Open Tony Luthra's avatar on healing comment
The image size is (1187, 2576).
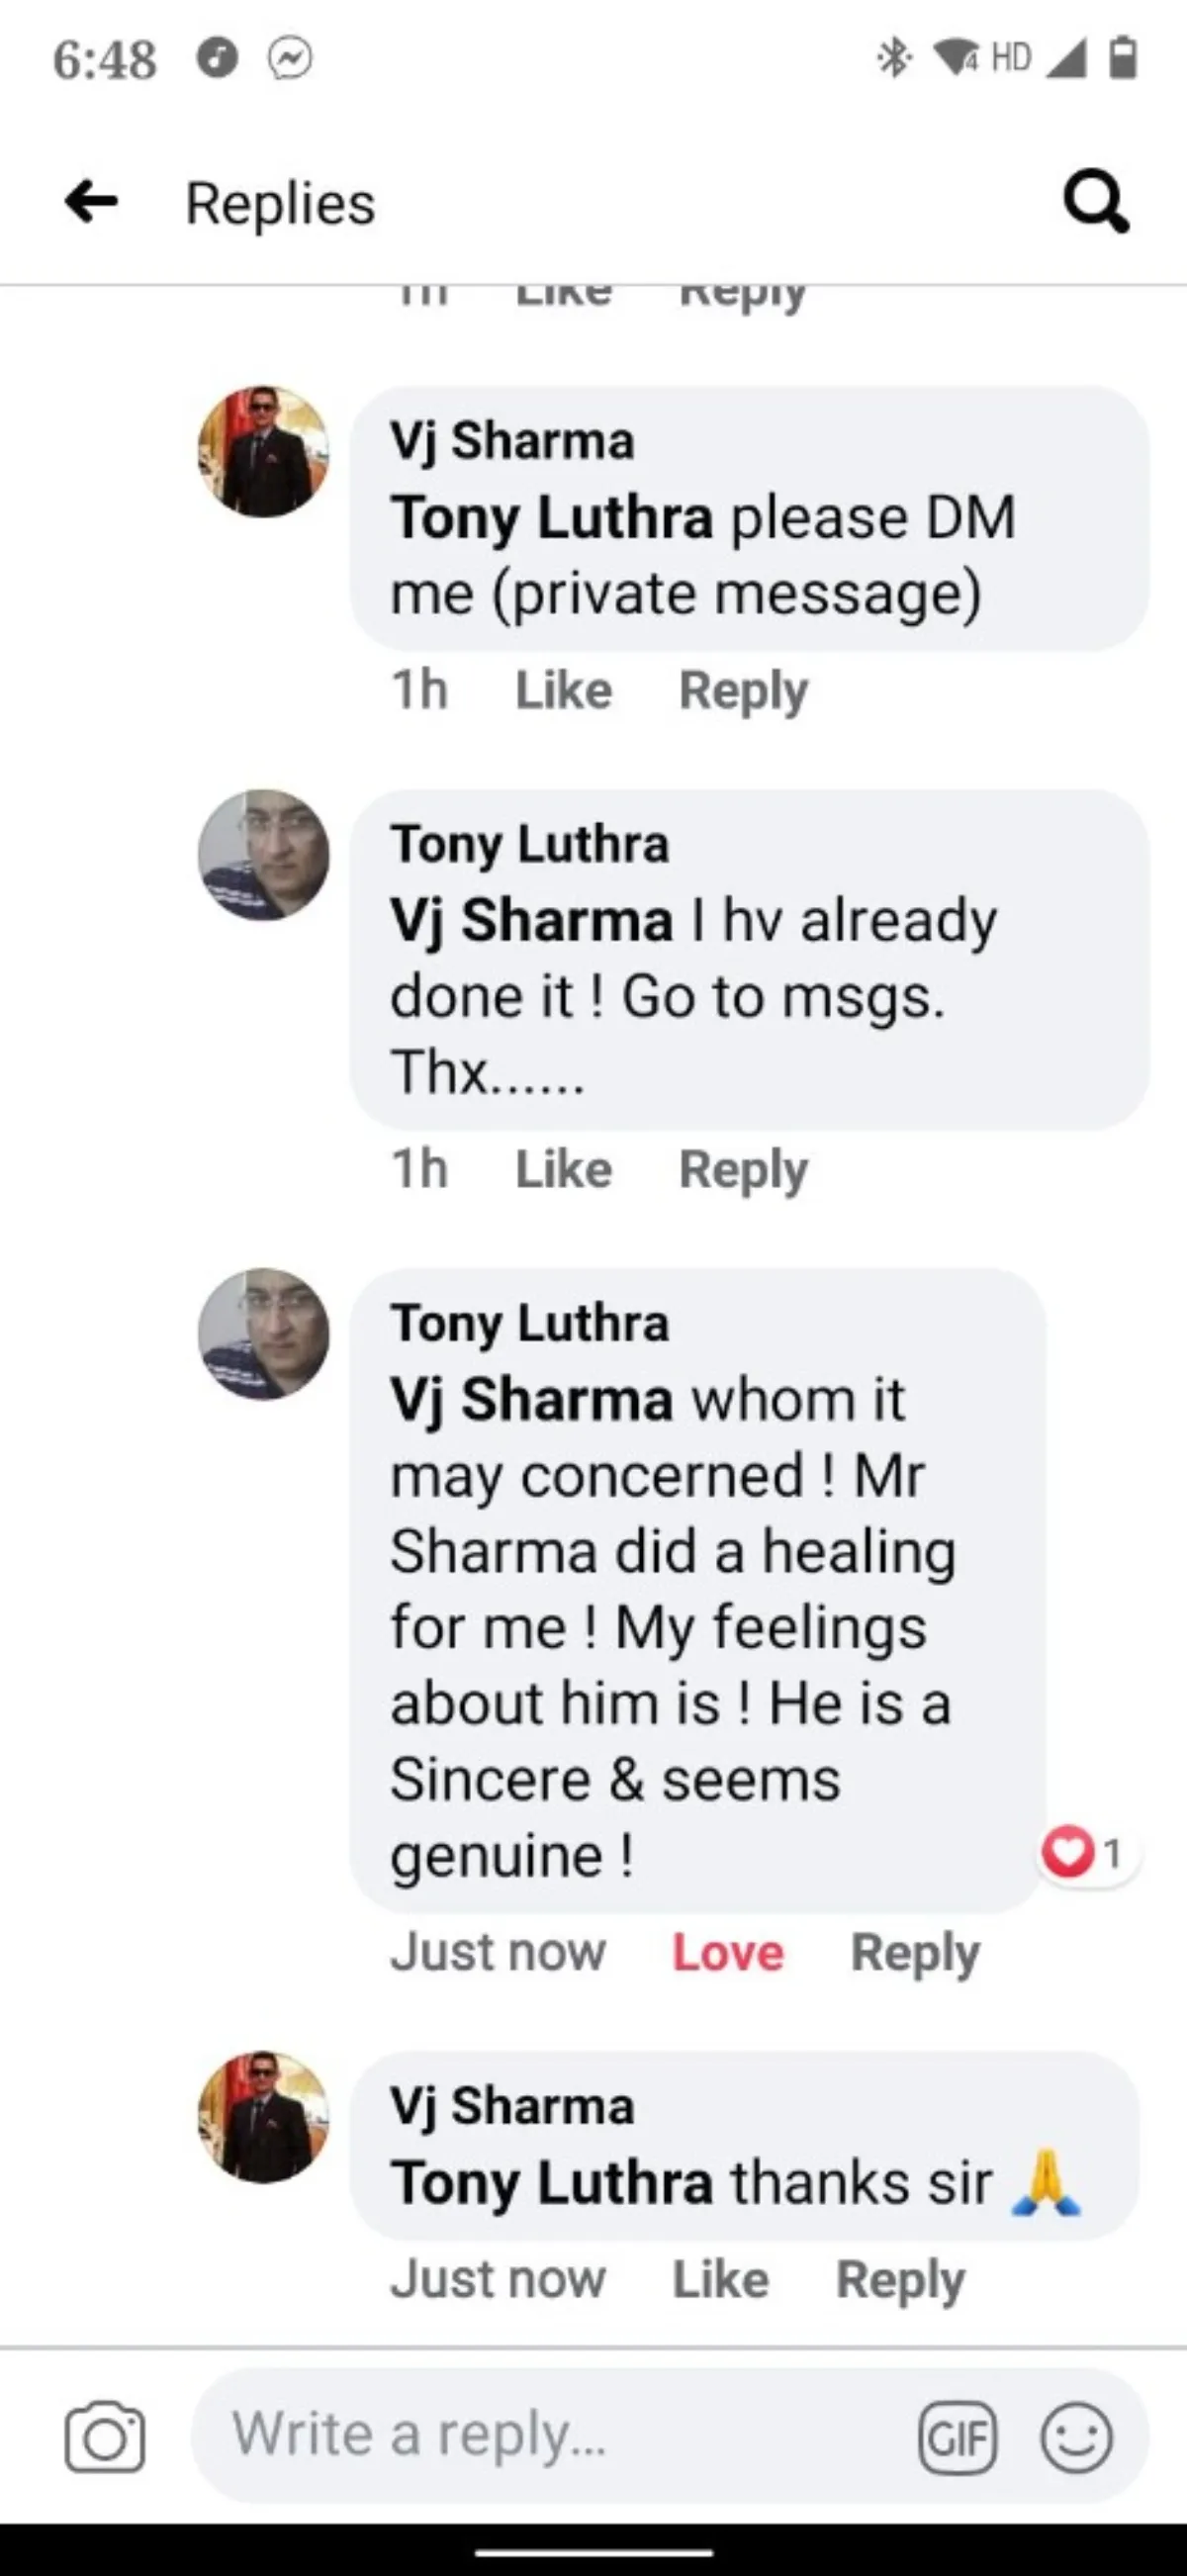click(x=263, y=1333)
